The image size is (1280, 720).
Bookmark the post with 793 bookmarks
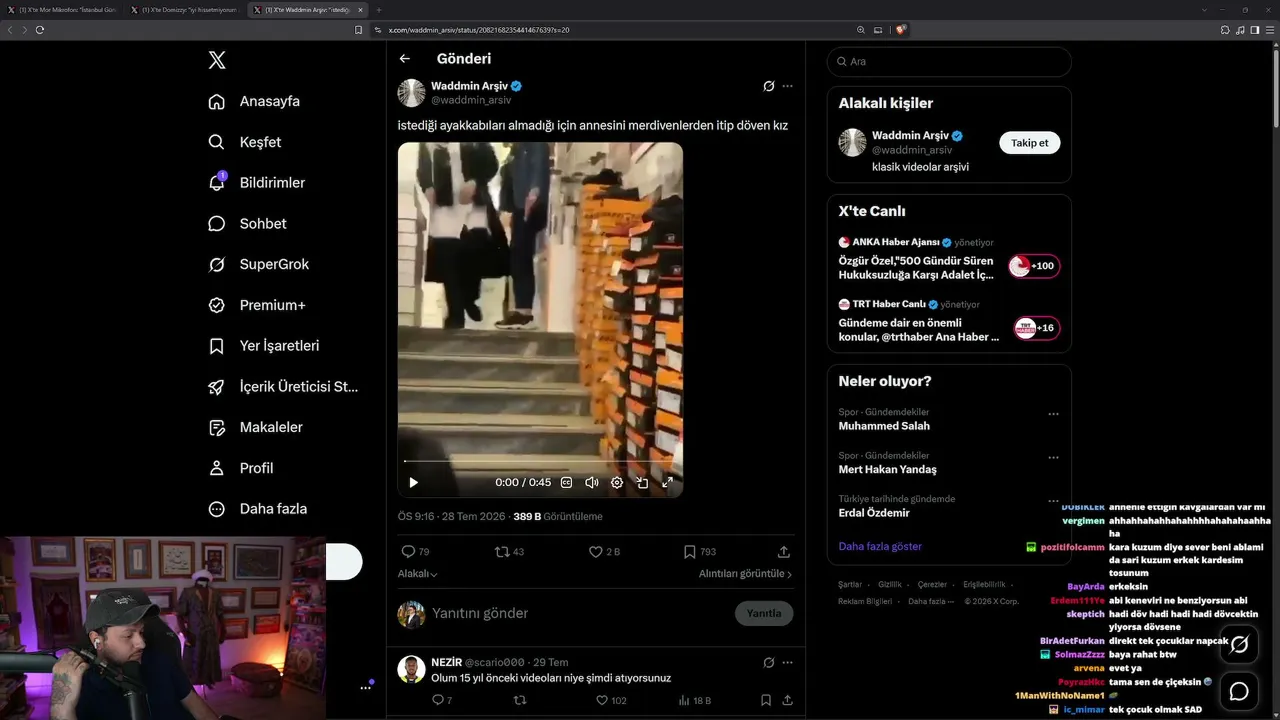click(x=690, y=552)
